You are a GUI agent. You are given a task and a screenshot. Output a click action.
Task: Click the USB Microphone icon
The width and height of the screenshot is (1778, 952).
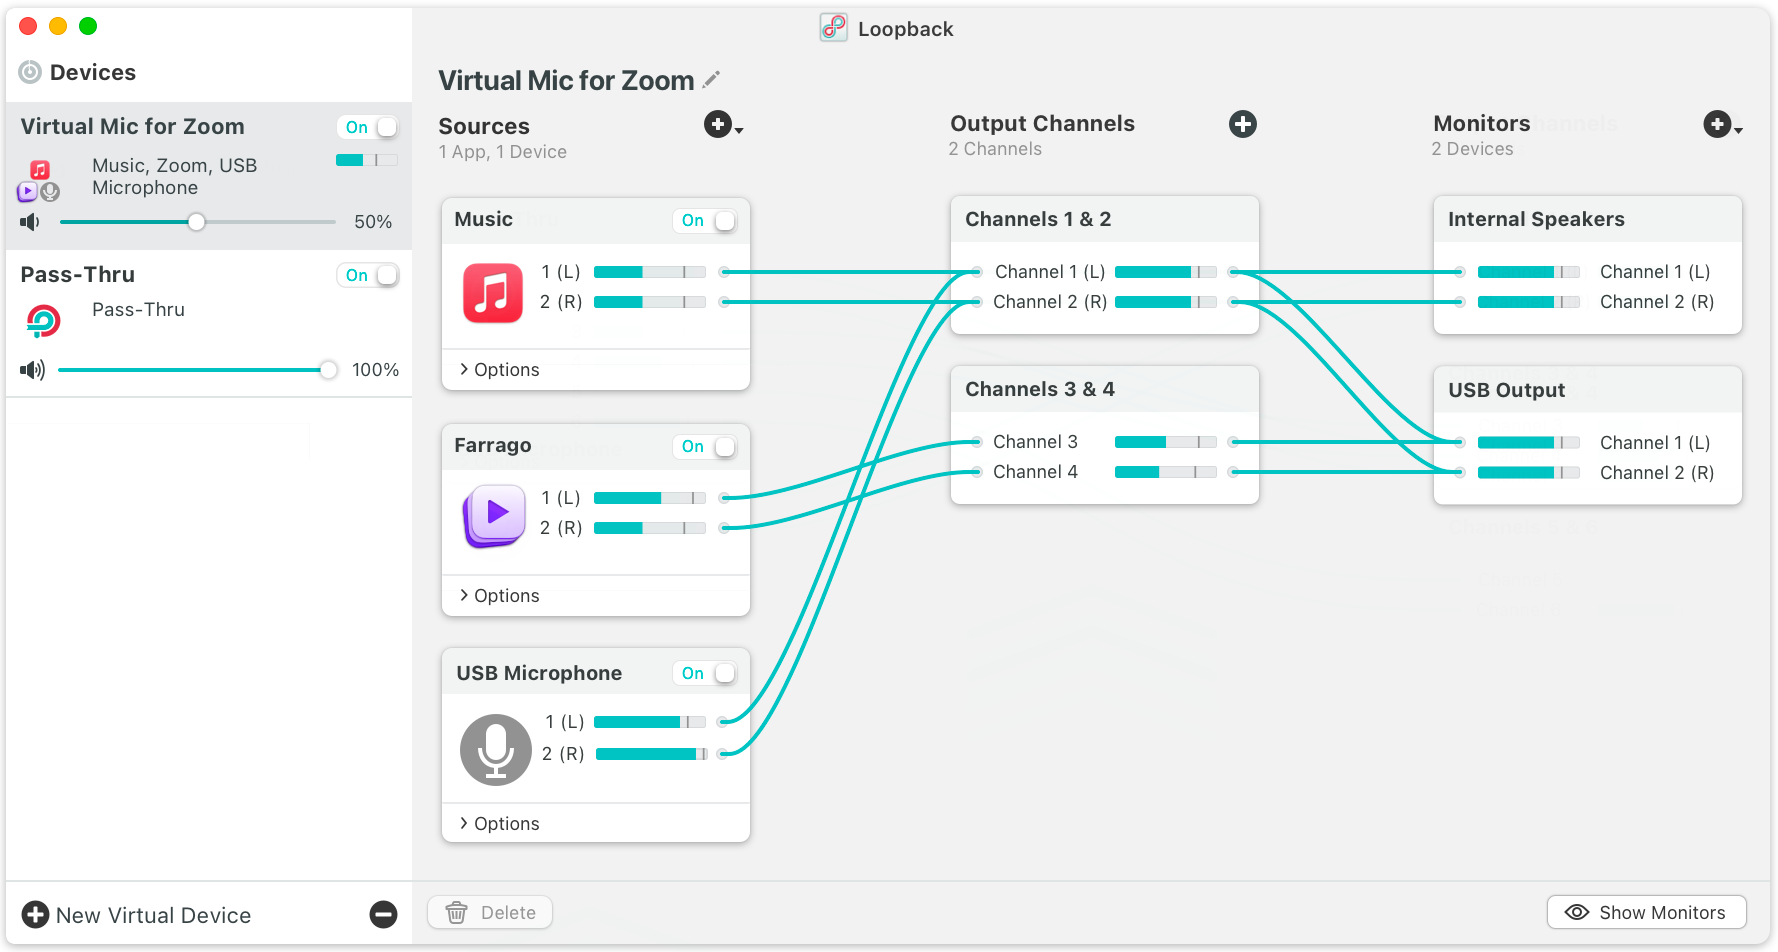click(496, 750)
